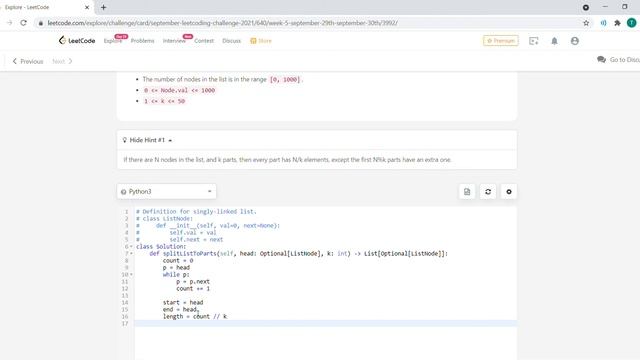Open the Explore menu item
Screen dimensions: 640x360
click(112, 41)
